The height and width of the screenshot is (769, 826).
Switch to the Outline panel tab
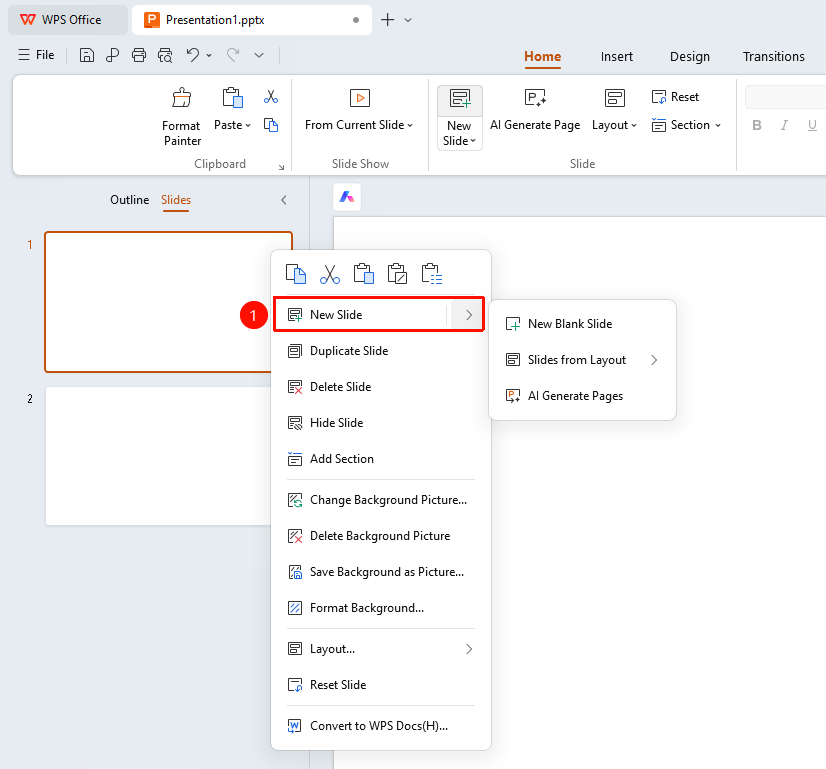130,200
